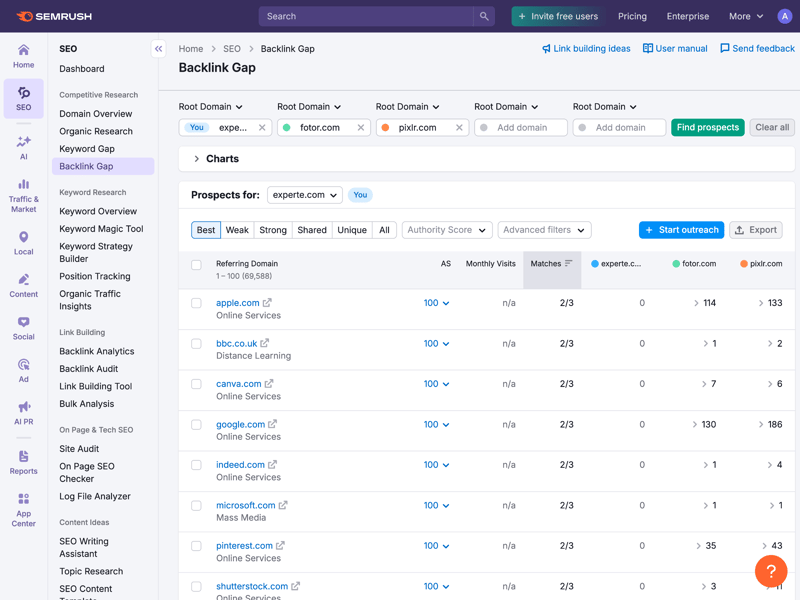Toggle the select-all header checkbox

click(x=196, y=265)
